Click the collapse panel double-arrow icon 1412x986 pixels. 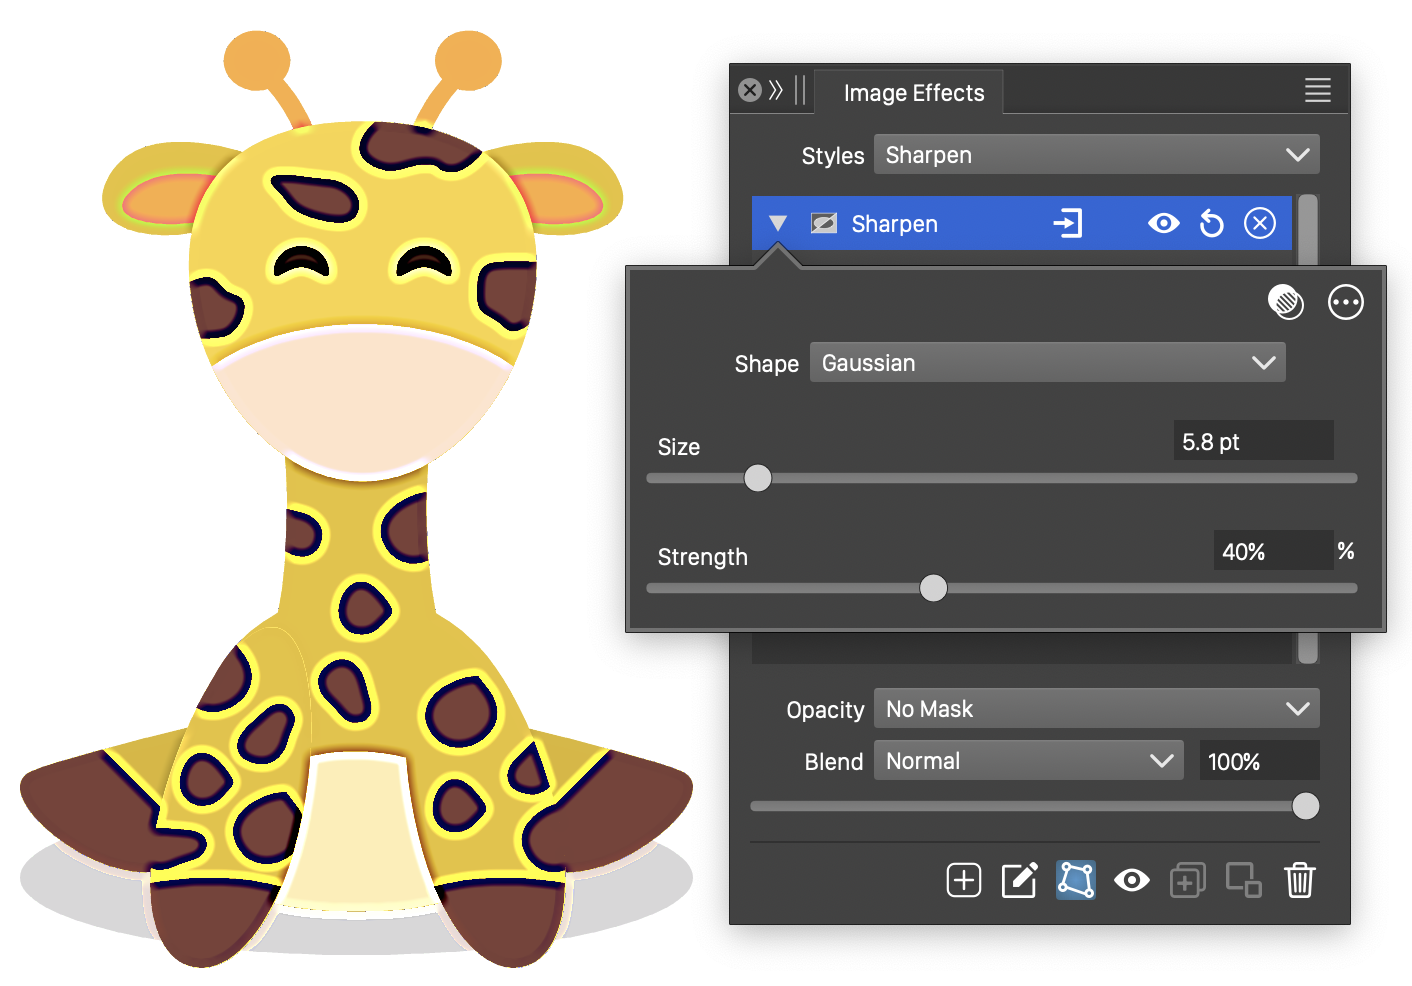point(776,90)
